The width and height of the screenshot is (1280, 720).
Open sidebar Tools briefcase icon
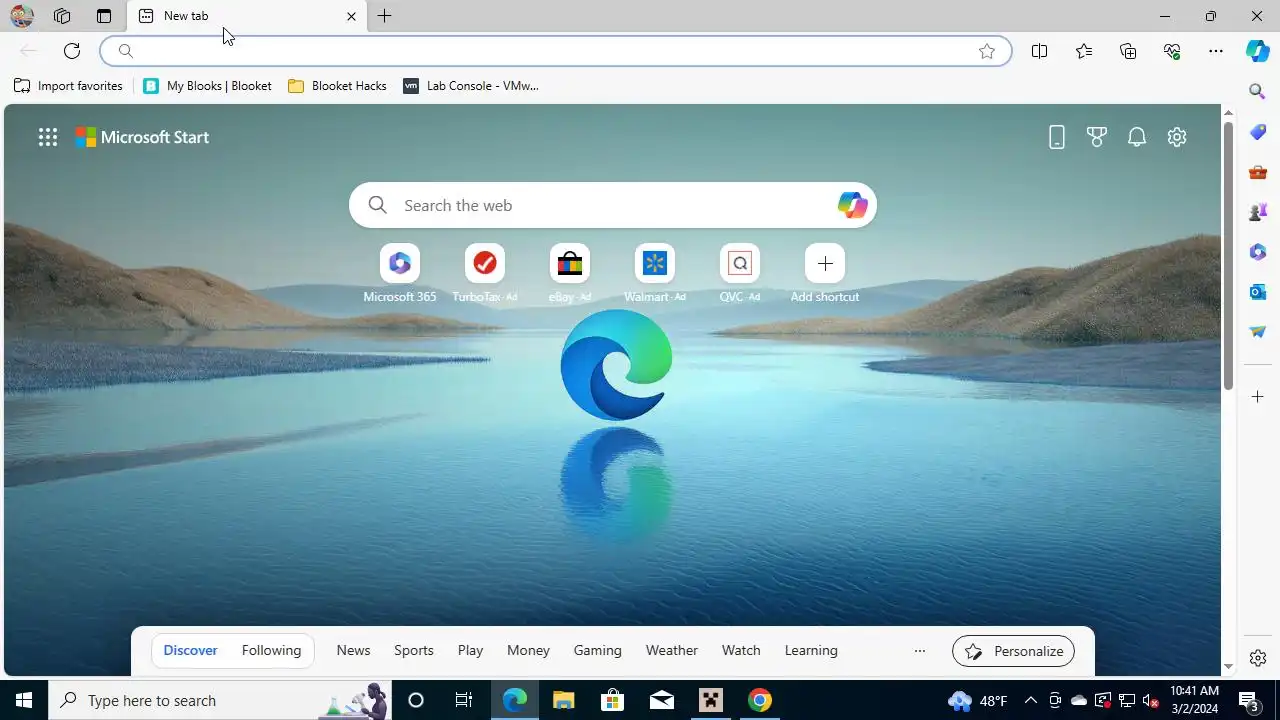coord(1258,172)
